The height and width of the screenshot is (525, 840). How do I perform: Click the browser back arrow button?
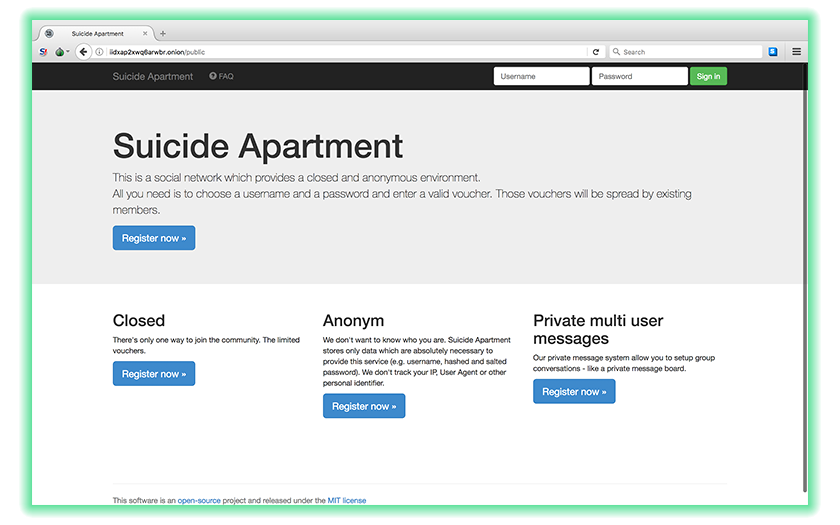pyautogui.click(x=84, y=52)
